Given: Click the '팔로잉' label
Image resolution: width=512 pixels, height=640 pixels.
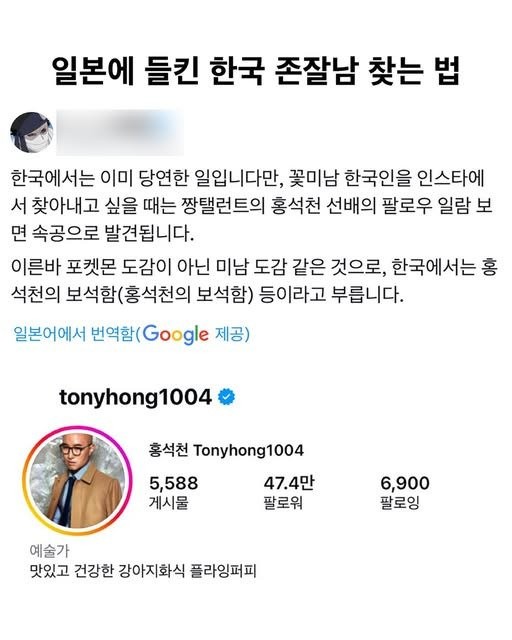Looking at the screenshot, I should click(x=400, y=503).
